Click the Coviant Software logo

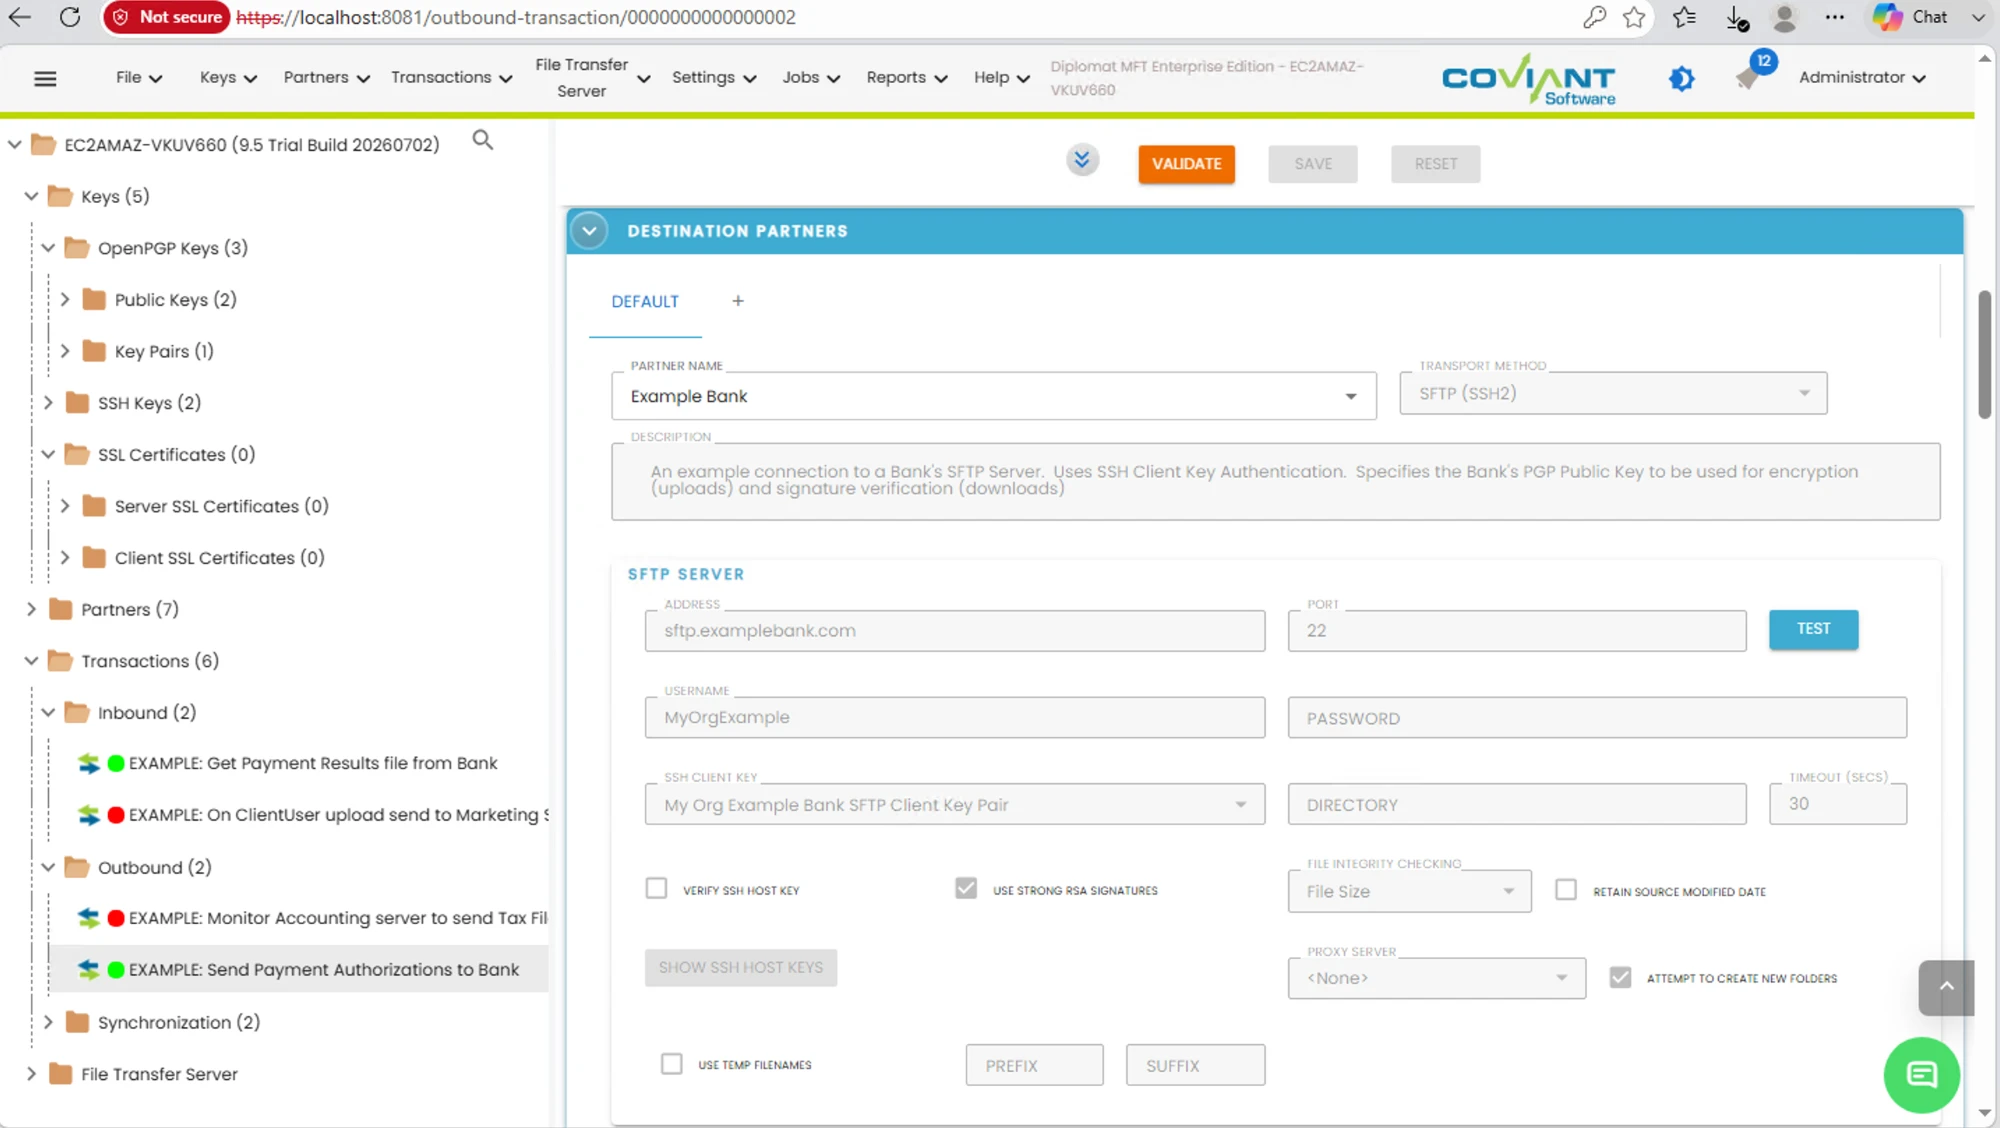[1528, 79]
